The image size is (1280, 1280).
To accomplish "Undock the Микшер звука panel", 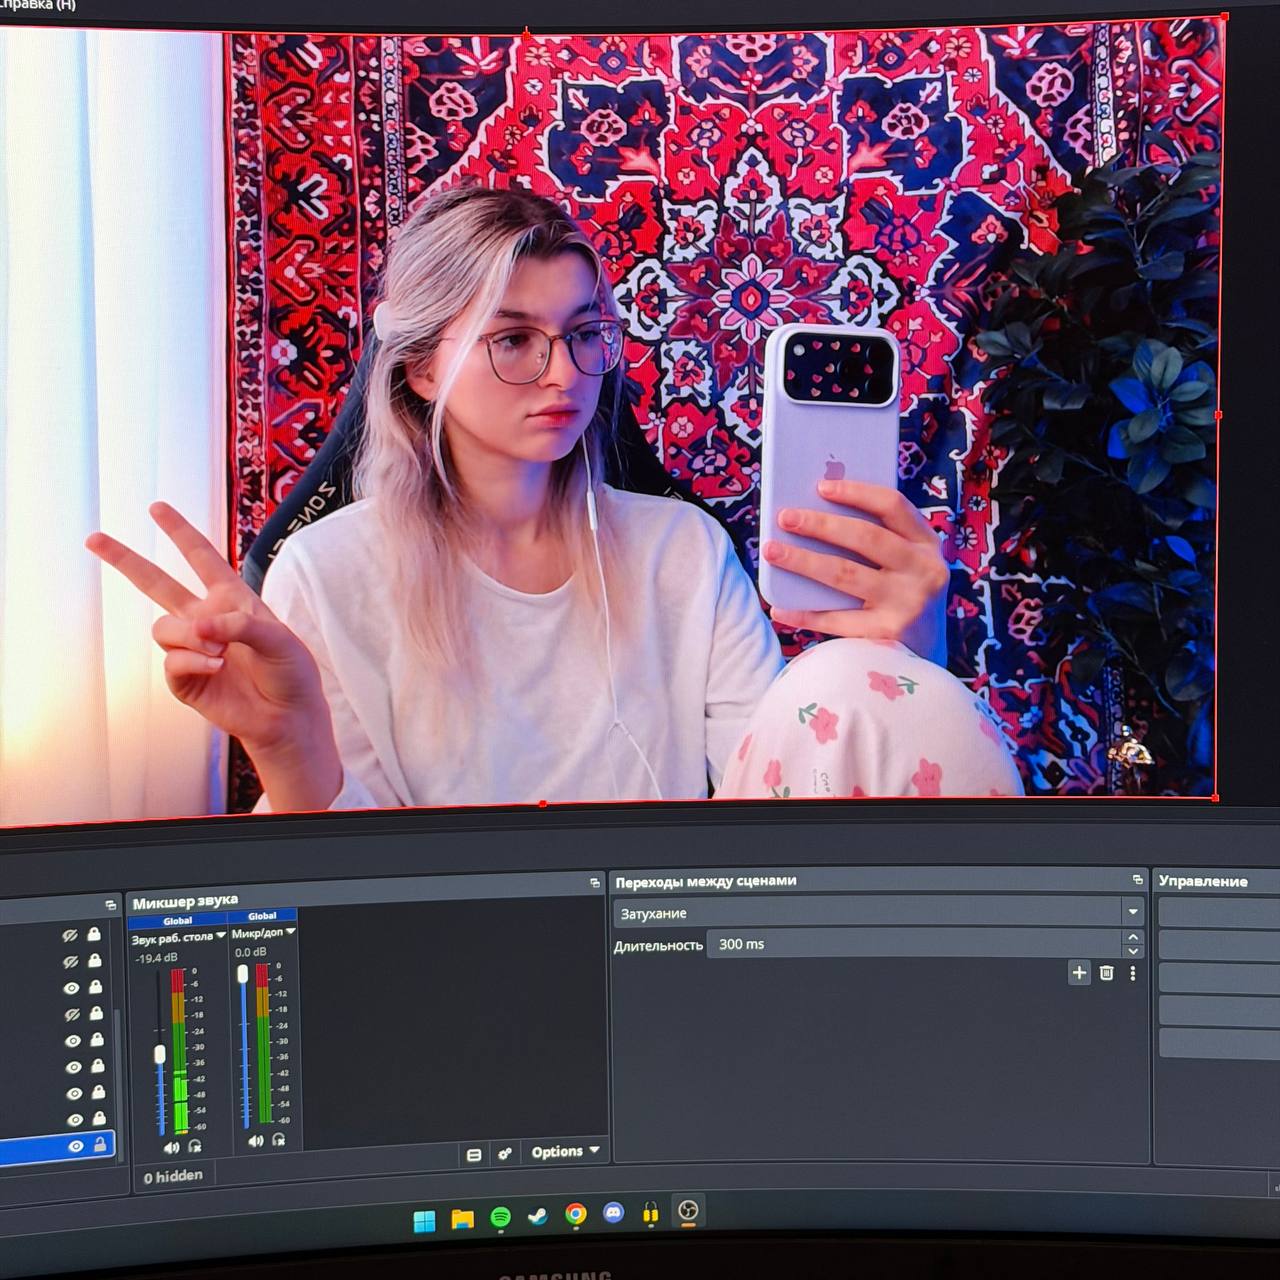I will click(595, 882).
